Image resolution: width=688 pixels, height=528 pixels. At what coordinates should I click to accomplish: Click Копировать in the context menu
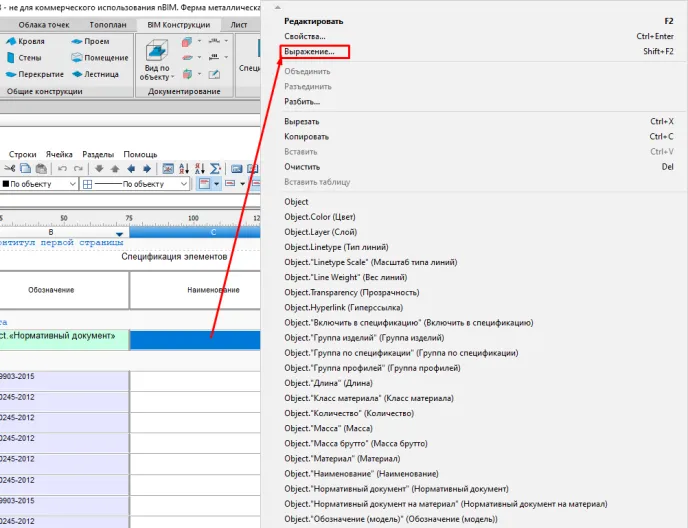[x=307, y=136]
